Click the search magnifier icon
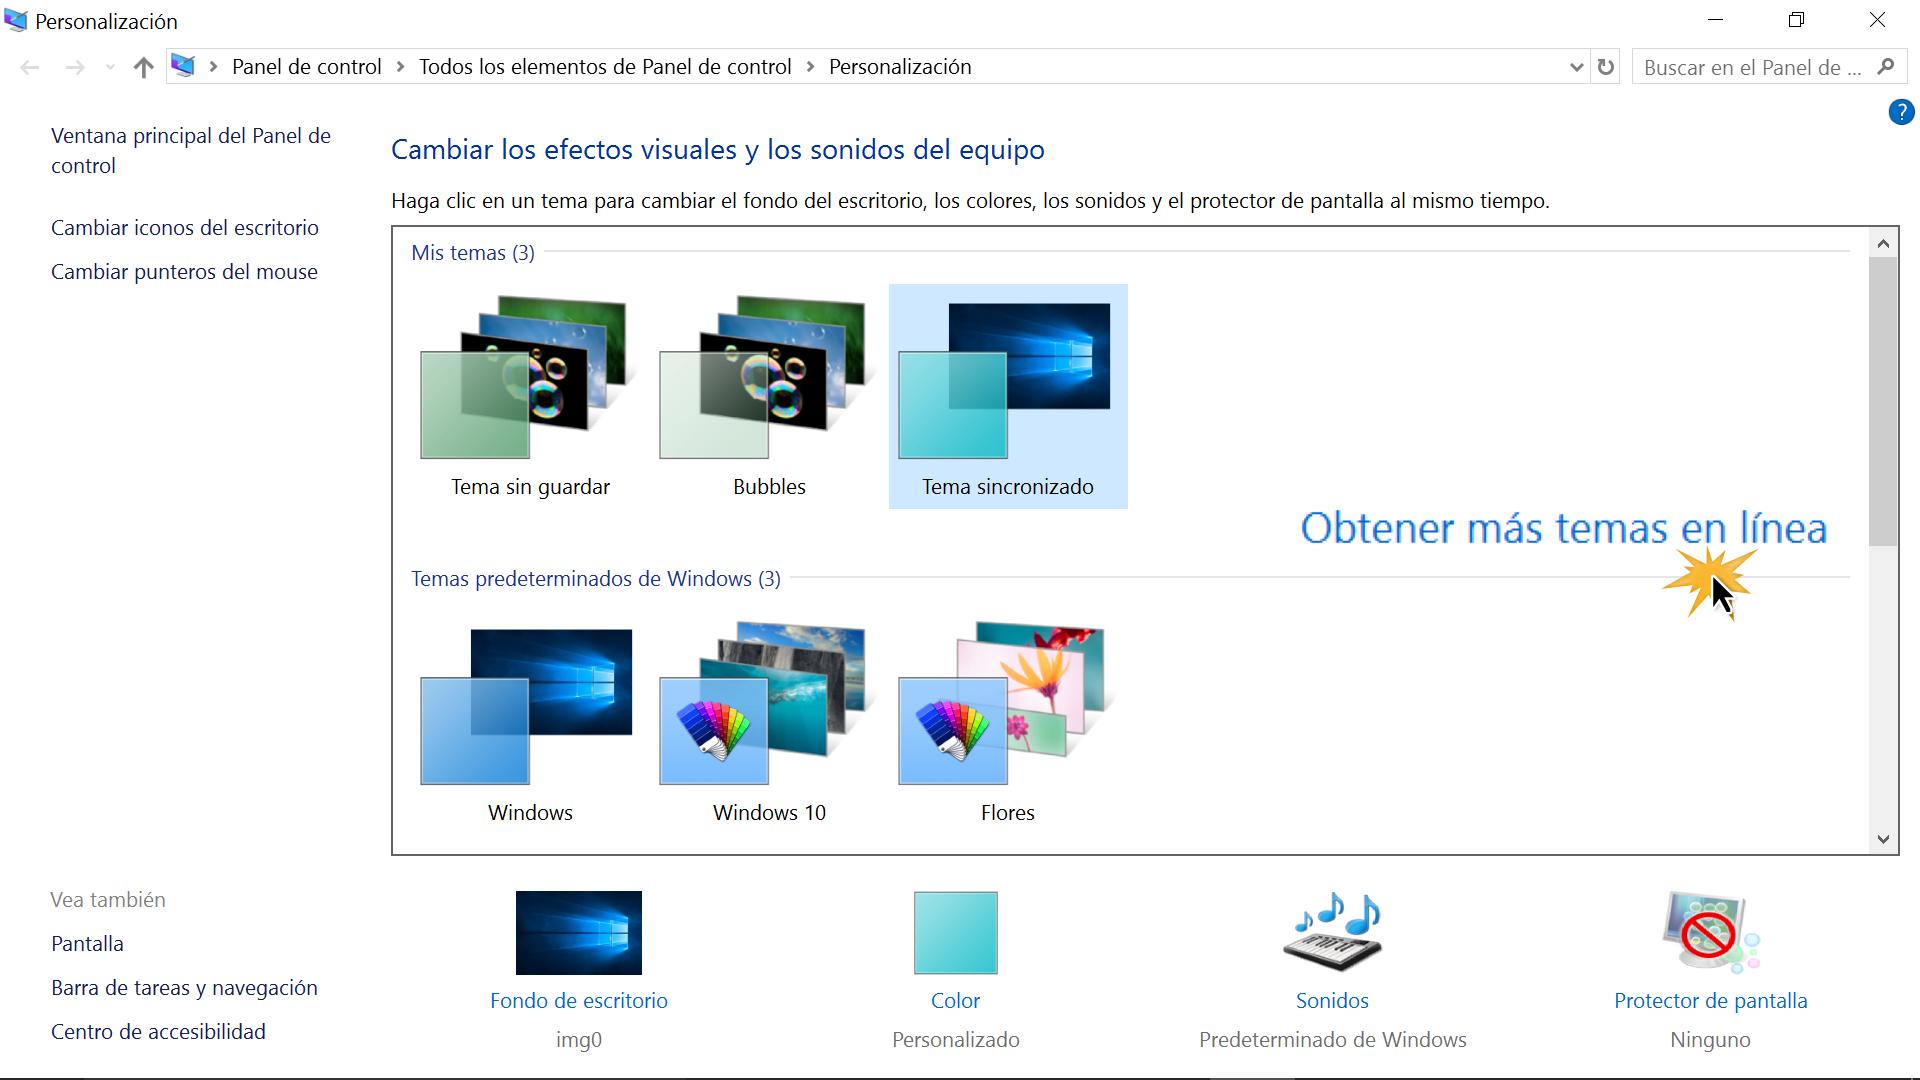1920x1080 pixels. pyautogui.click(x=1886, y=67)
